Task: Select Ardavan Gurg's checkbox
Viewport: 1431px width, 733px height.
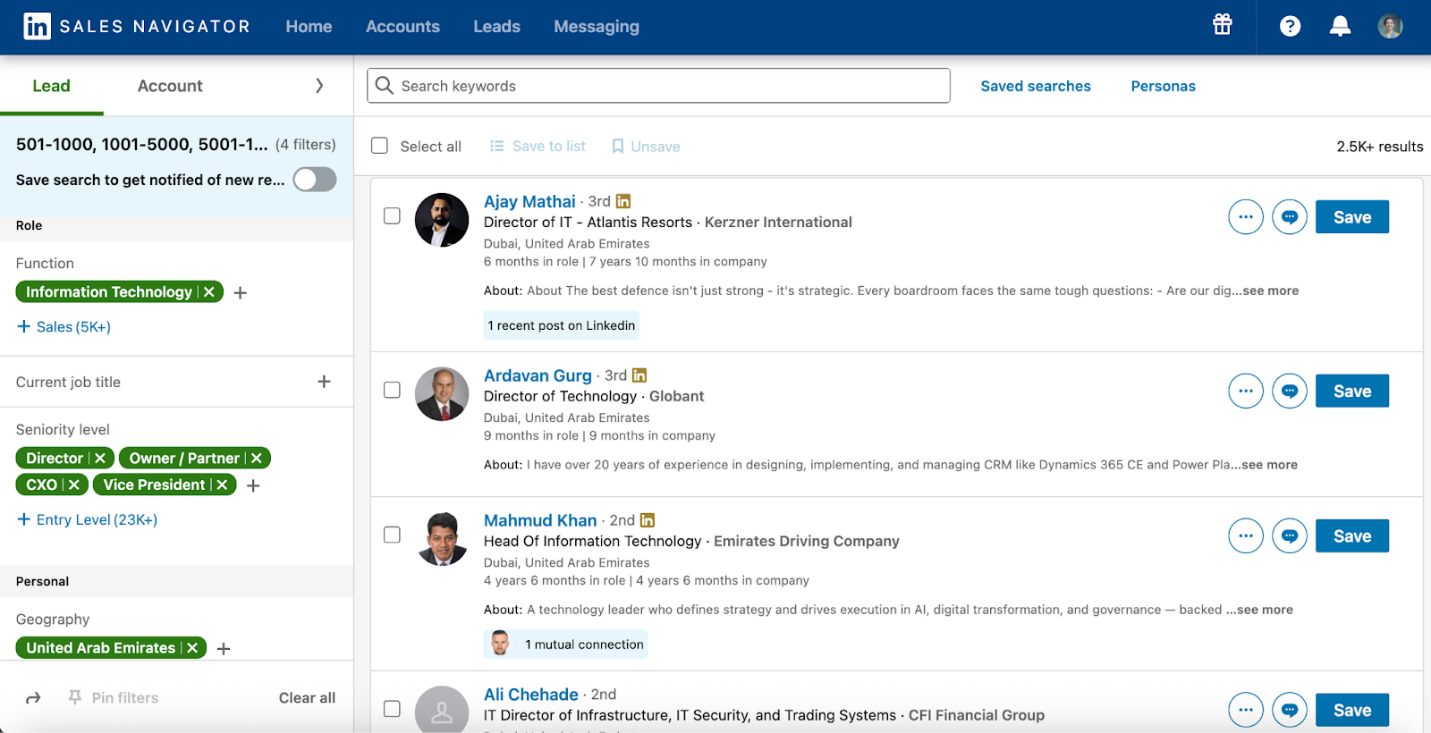Action: (x=392, y=390)
